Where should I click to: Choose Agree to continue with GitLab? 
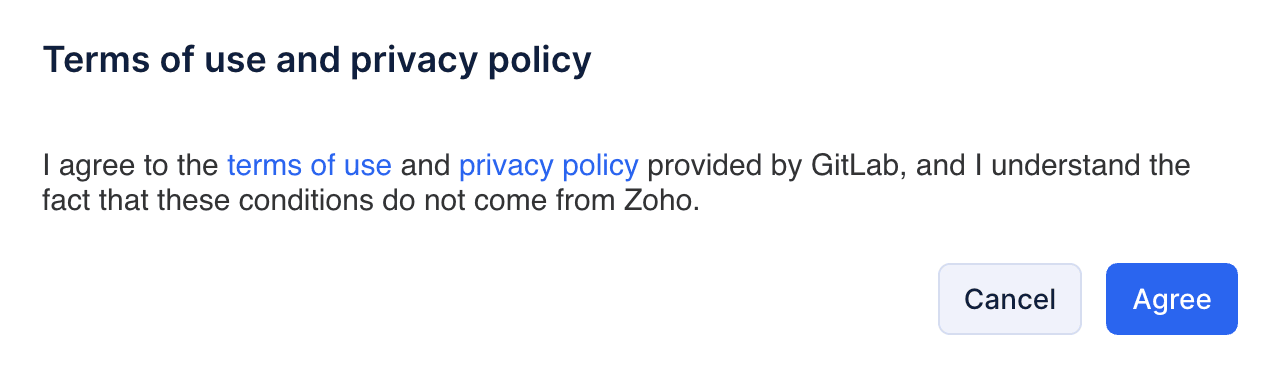point(1171,299)
